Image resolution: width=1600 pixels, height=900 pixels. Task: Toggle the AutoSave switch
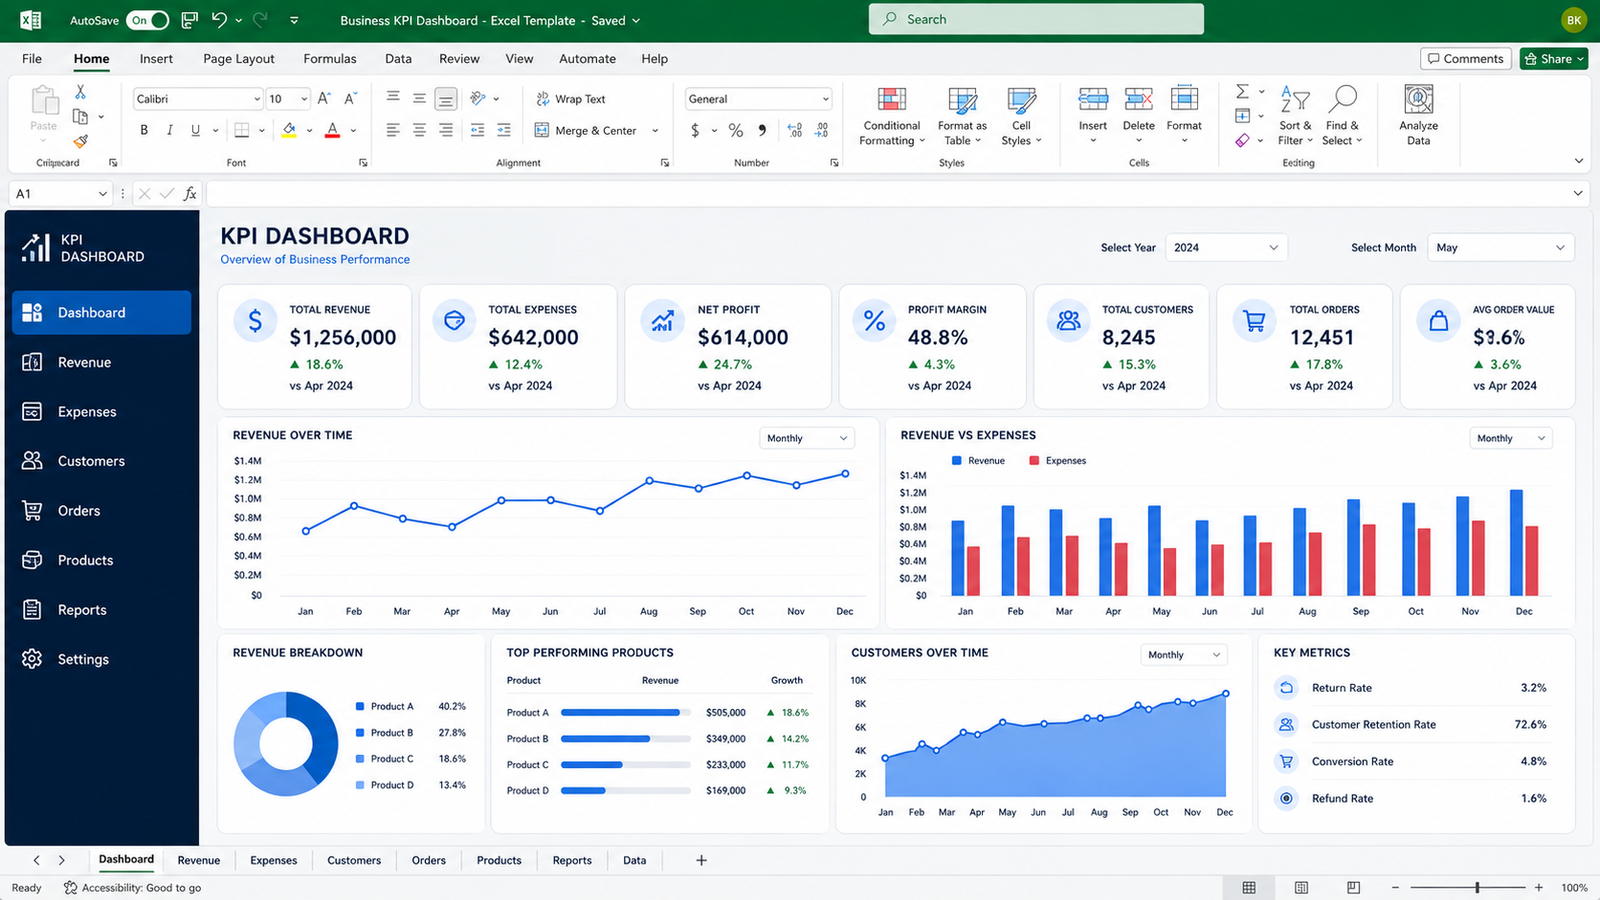[147, 20]
